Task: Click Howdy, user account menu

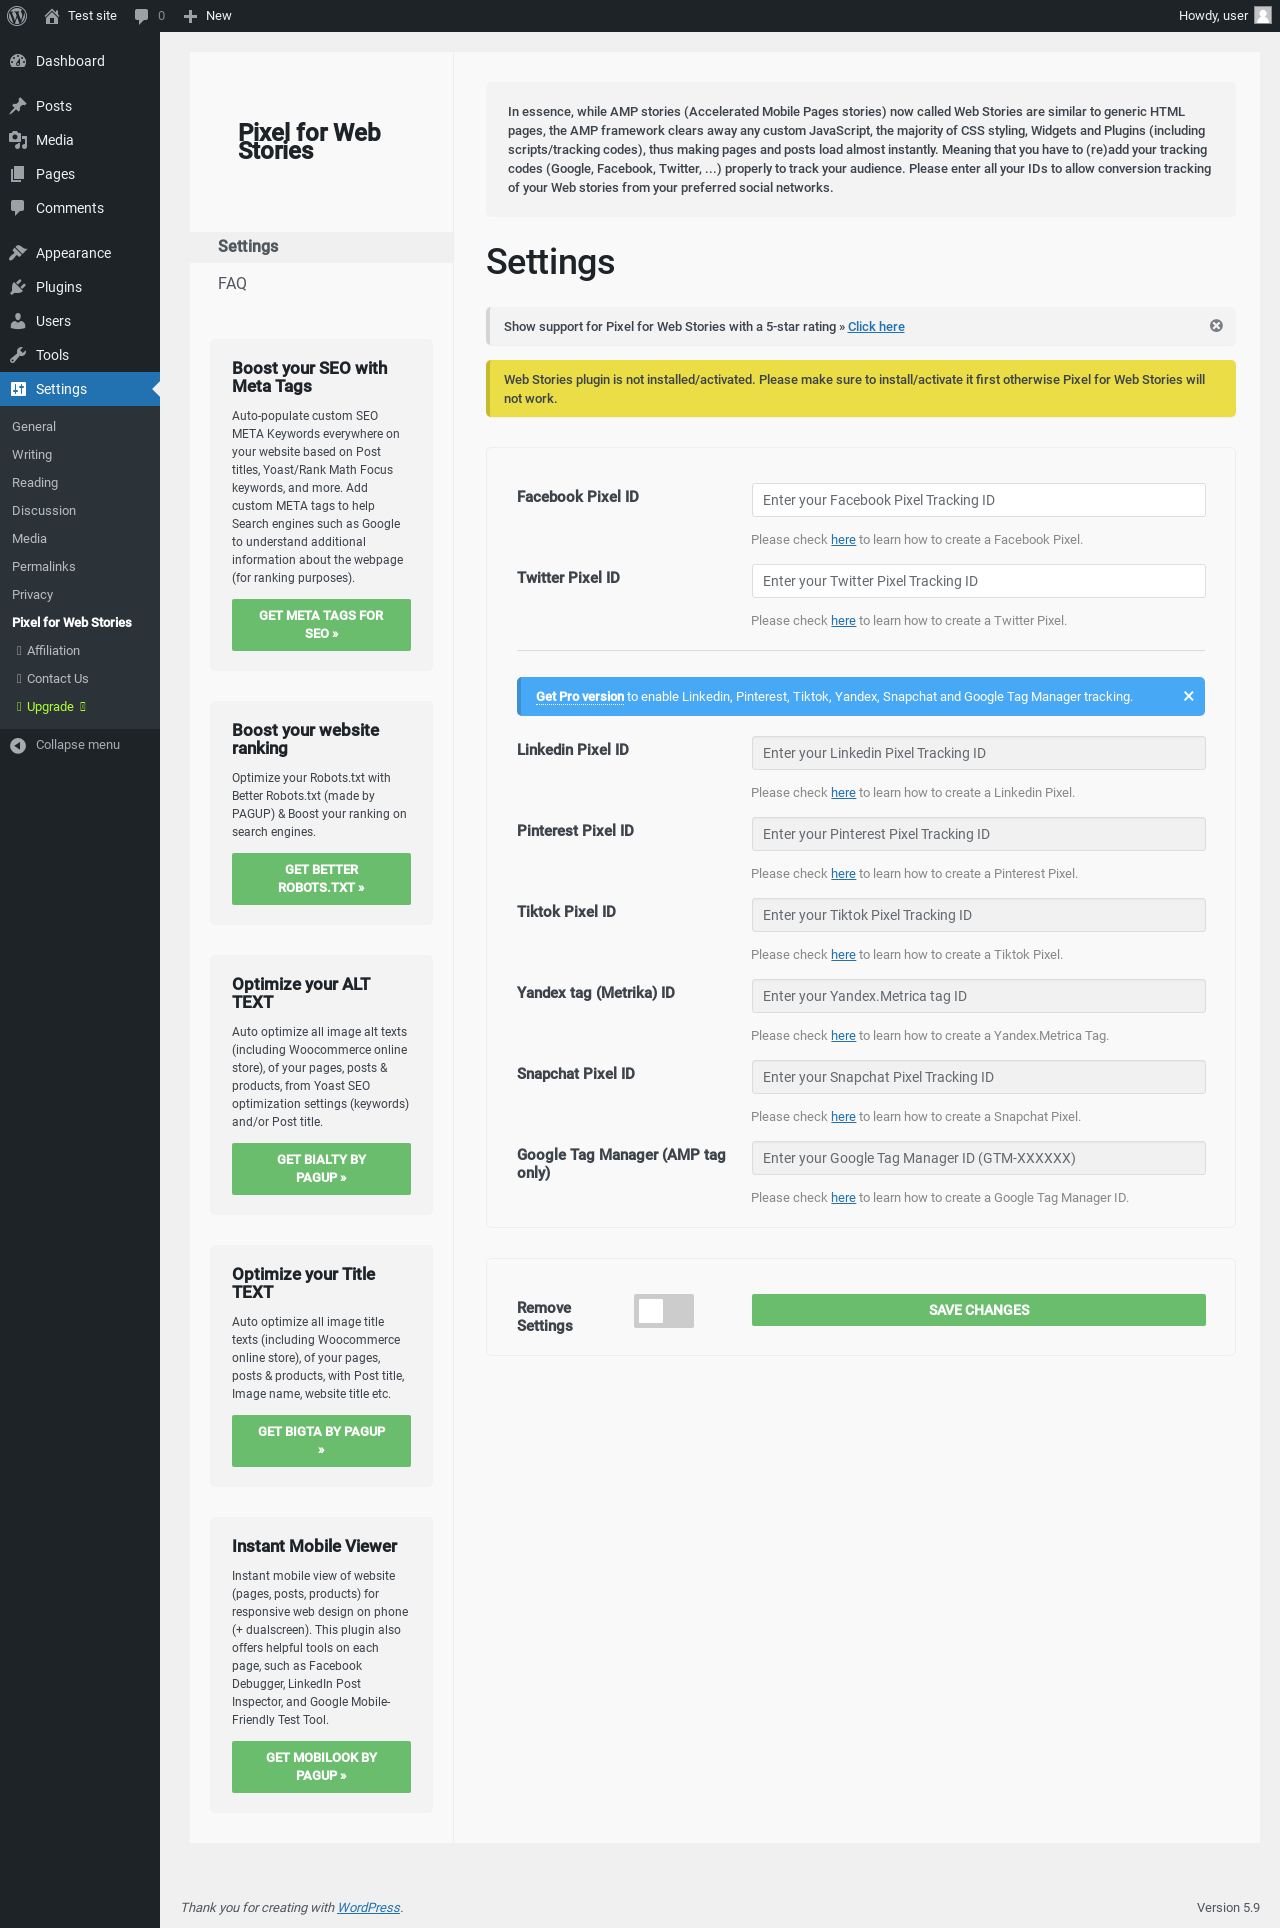Action: click(x=1224, y=16)
